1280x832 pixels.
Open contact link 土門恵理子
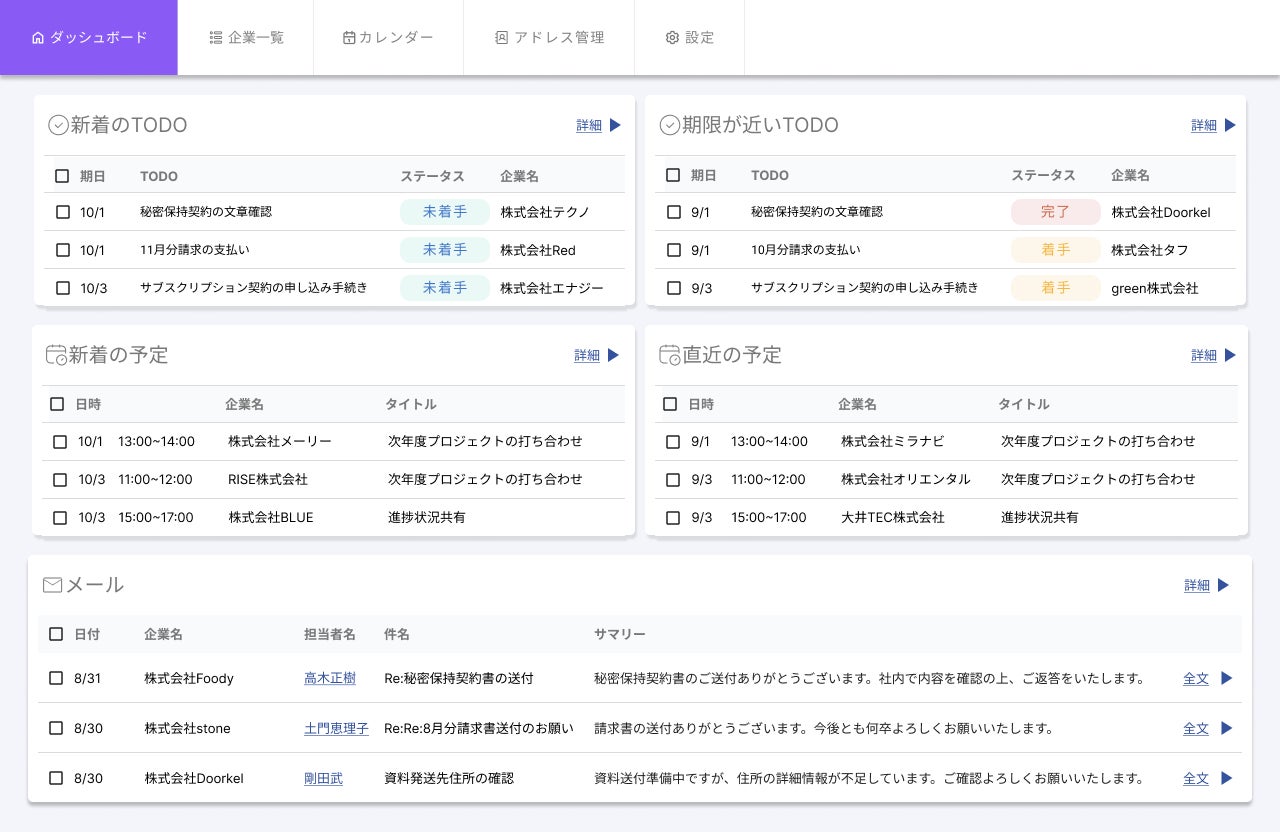tap(336, 728)
